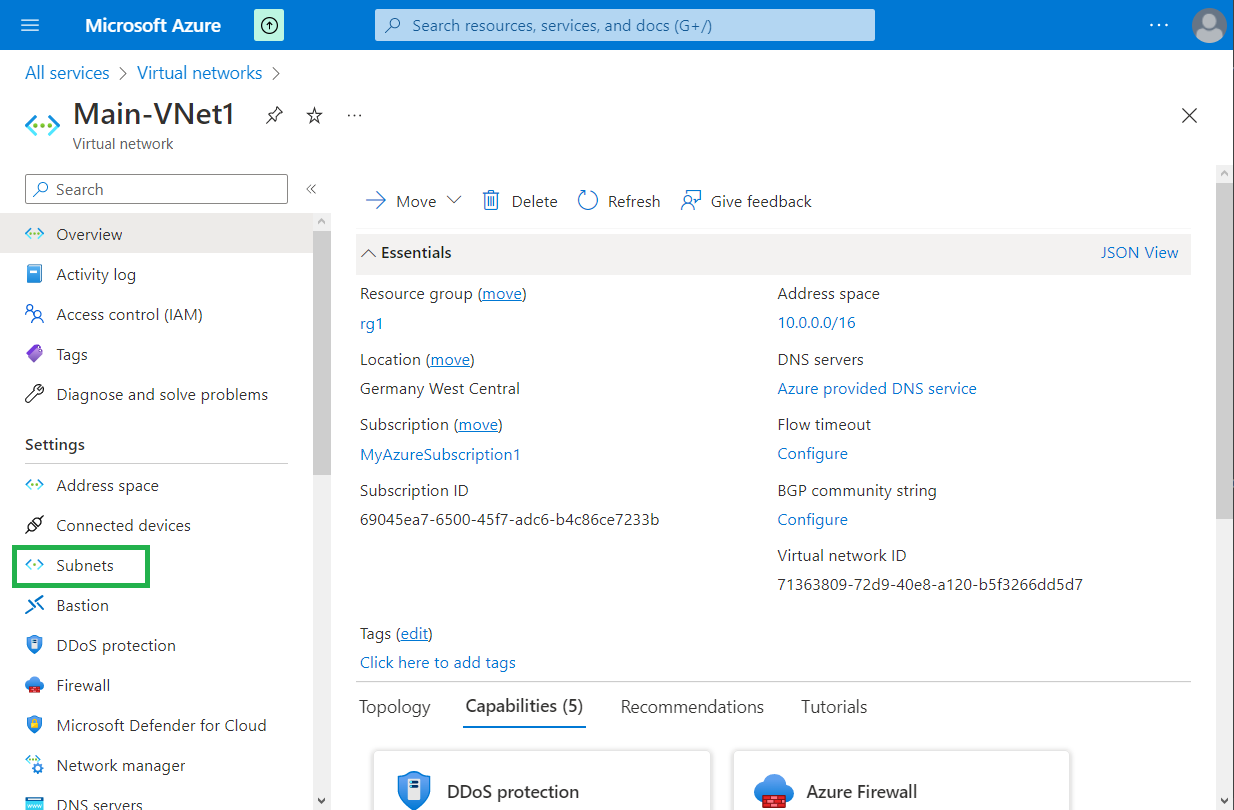Click the Firewall icon in sidebar
This screenshot has height=810, width=1234.
point(35,685)
